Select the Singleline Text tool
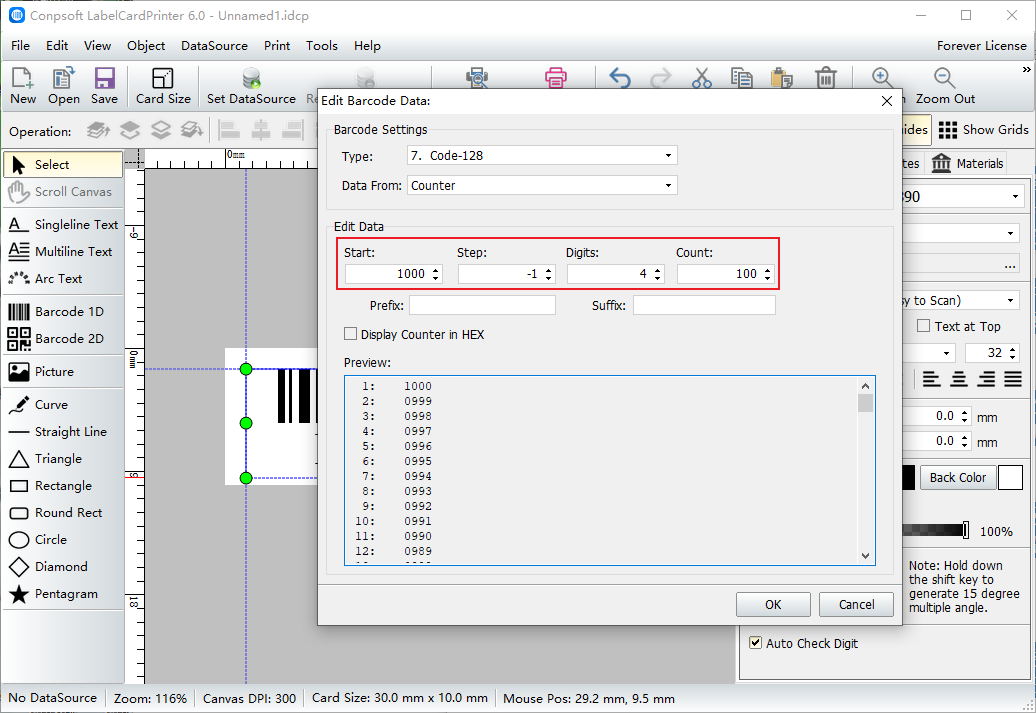 [63, 225]
